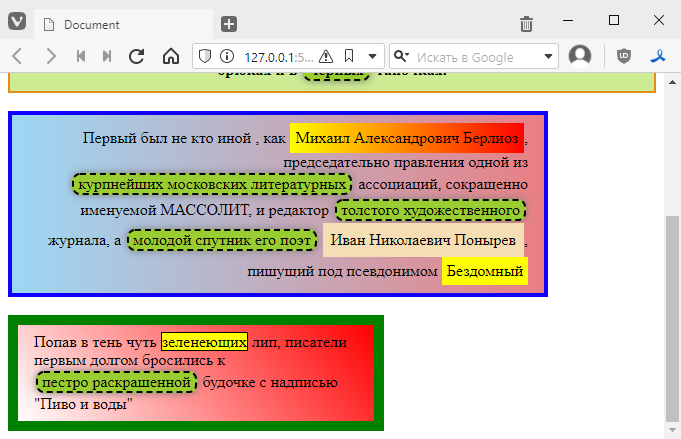The image size is (681, 439).
Task: Toggle the content blocker shield icon
Action: [205, 56]
